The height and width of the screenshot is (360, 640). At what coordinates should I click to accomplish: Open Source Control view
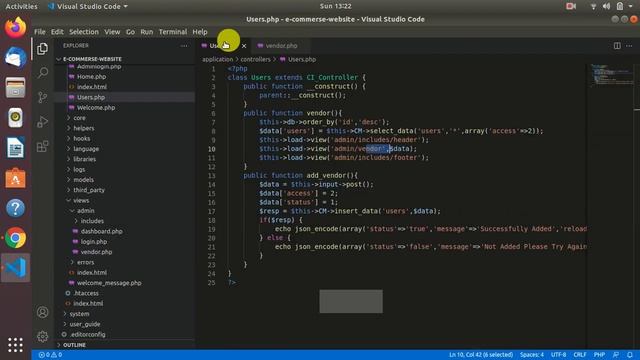point(42,97)
